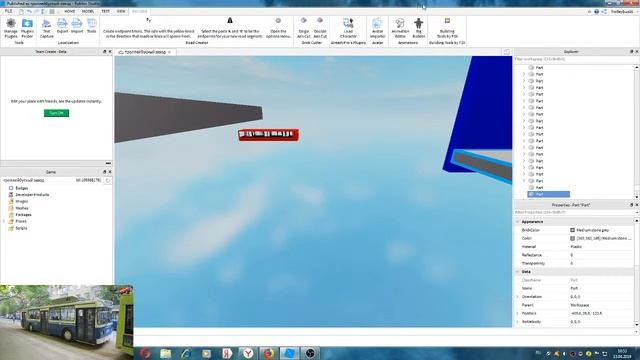Viewport: 640px width, 360px height.
Task: Collapse the Data properties section
Action: coord(518,271)
